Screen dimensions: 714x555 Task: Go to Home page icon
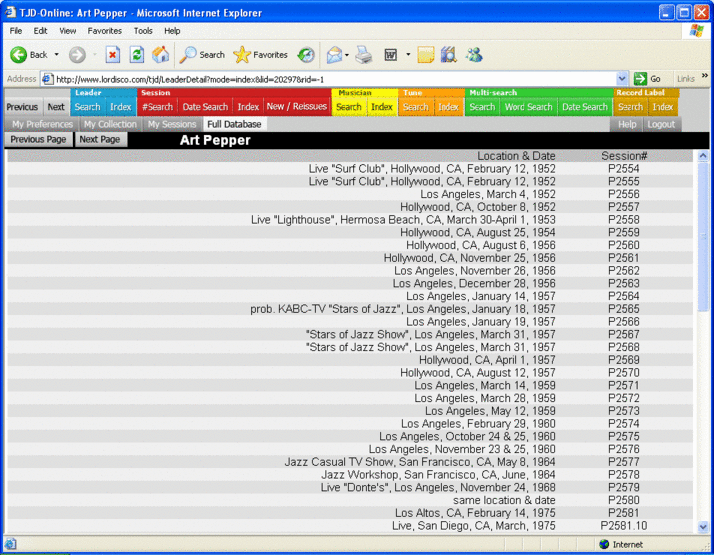tap(160, 55)
